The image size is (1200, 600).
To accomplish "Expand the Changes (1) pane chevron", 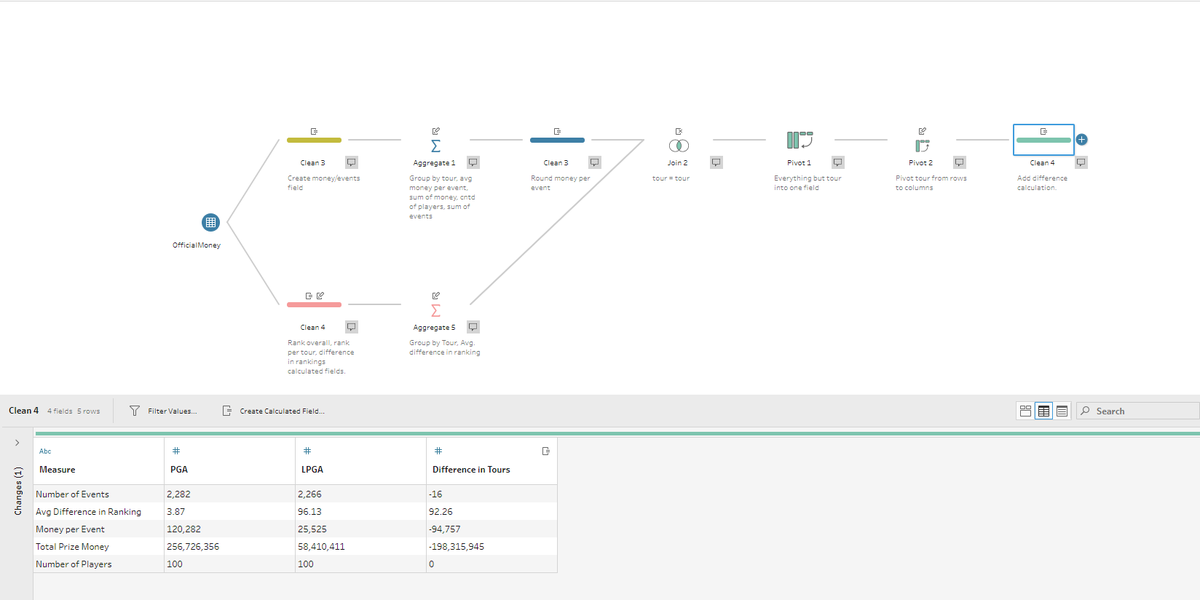I will point(15,442).
